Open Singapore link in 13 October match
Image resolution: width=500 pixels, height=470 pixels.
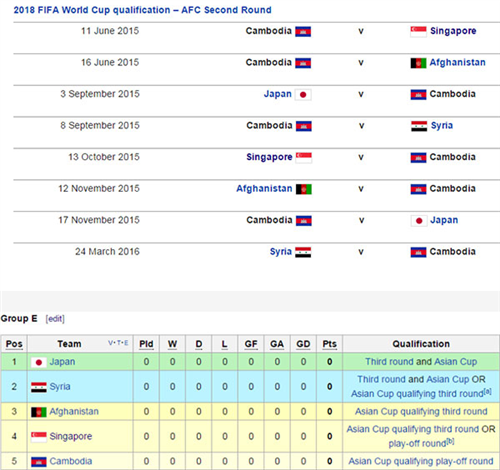269,157
